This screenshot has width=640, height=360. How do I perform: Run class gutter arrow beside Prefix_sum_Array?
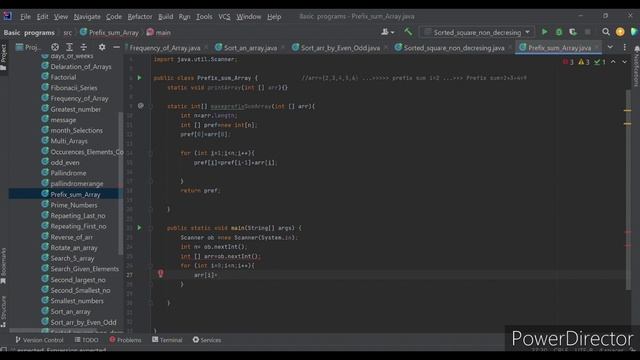[x=139, y=78]
